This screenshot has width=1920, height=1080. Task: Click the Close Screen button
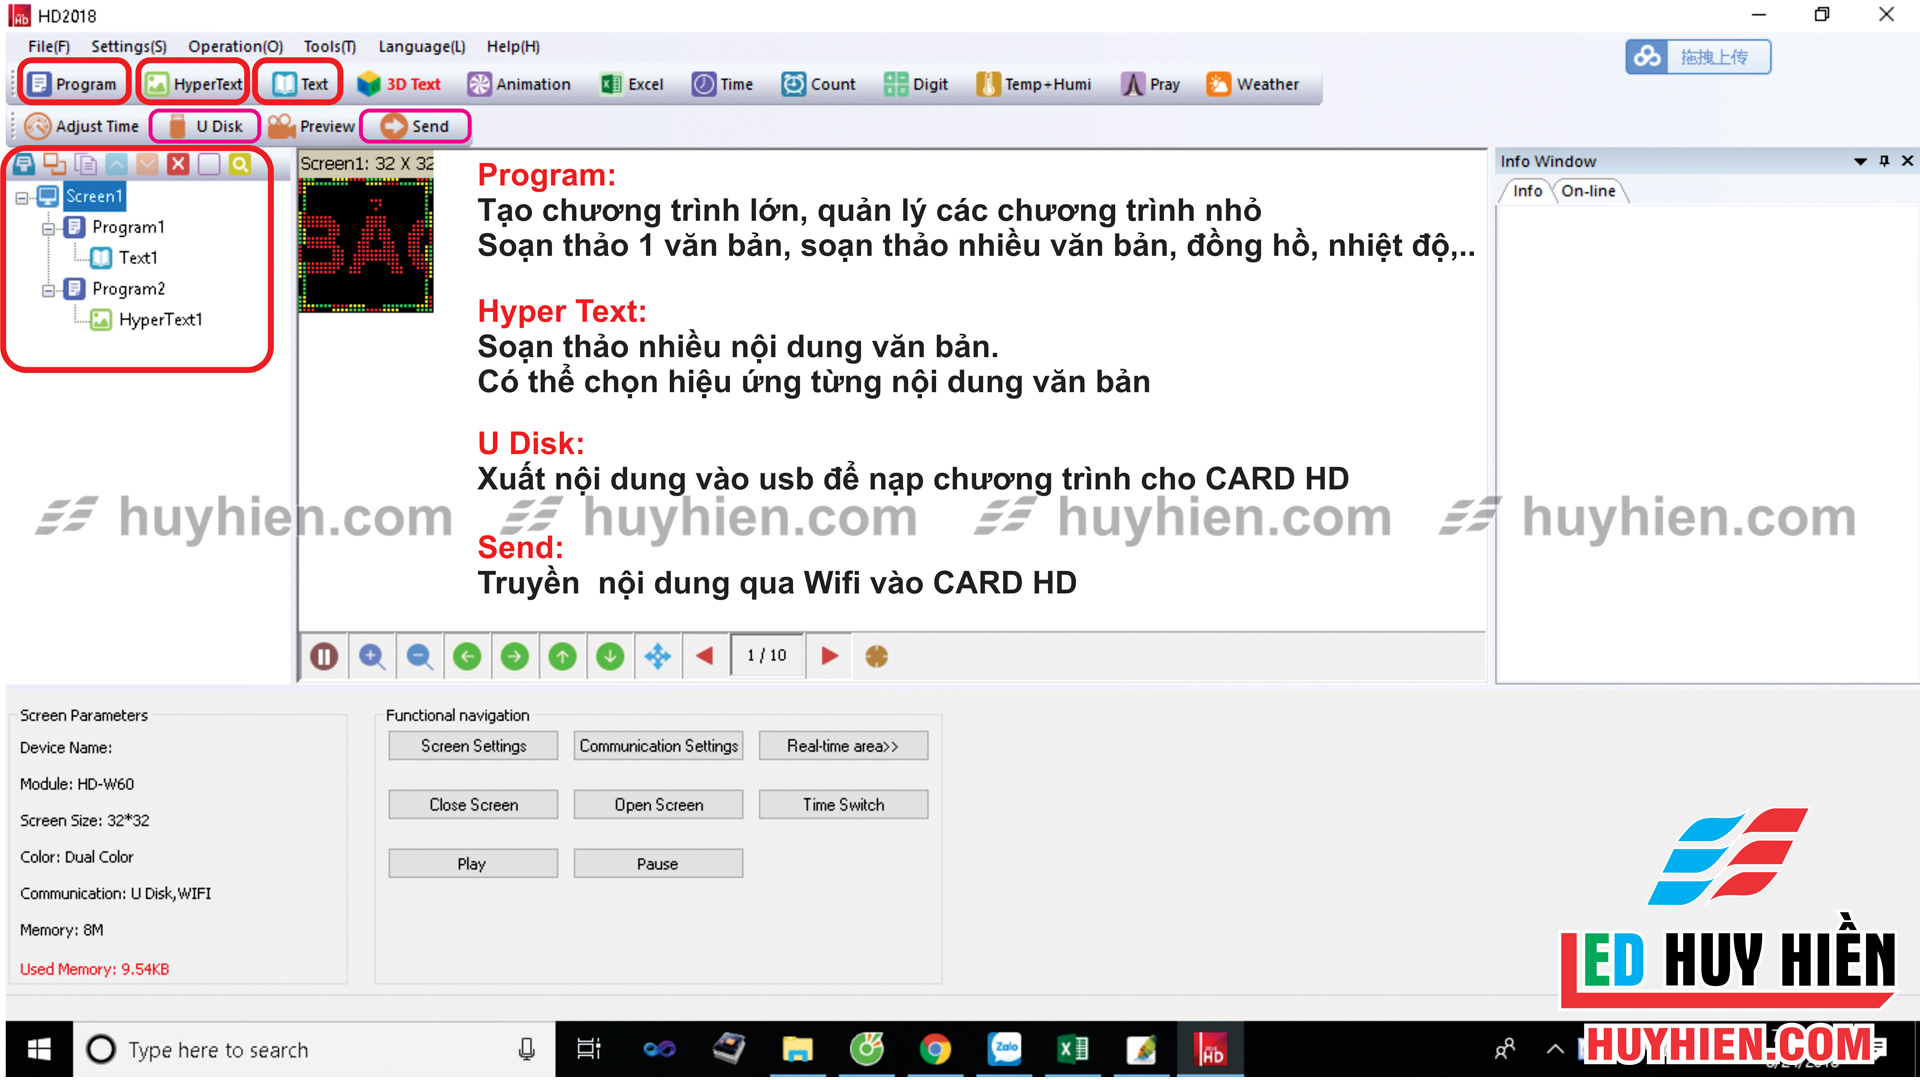[473, 805]
